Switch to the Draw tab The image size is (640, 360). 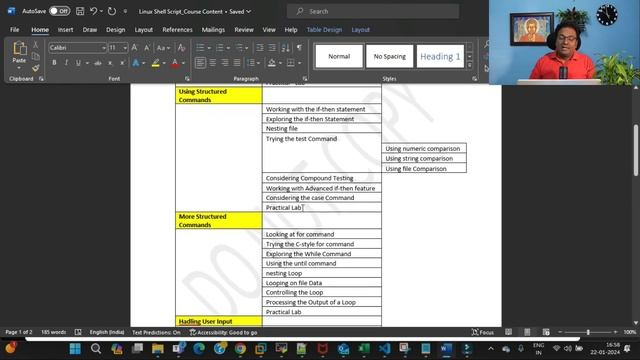tap(90, 30)
